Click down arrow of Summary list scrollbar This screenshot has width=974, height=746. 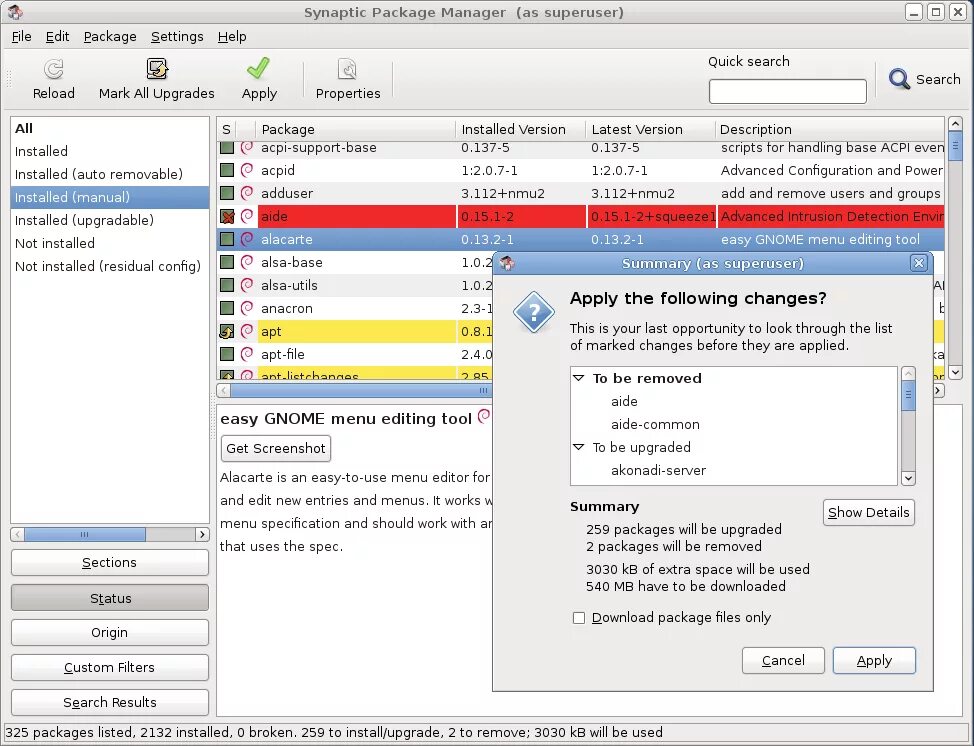pyautogui.click(x=908, y=478)
